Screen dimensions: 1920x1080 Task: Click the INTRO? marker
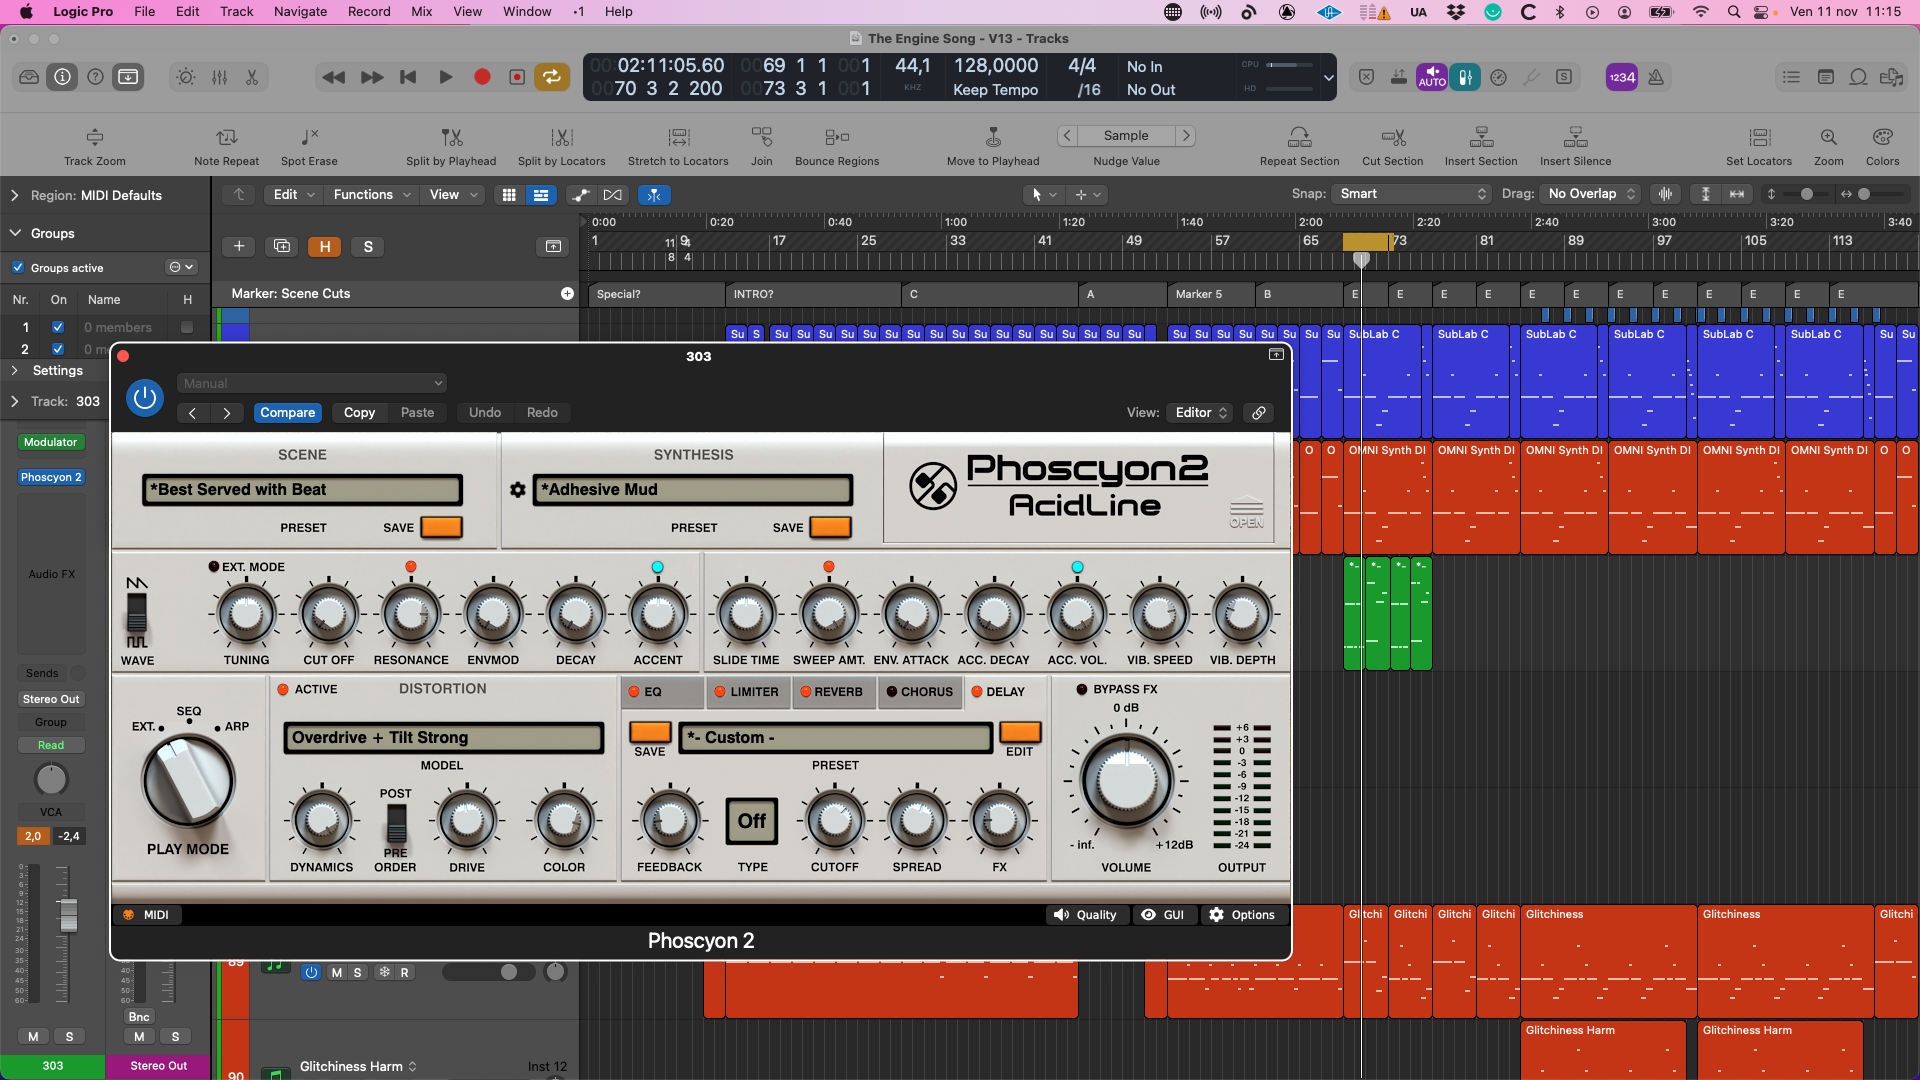(813, 294)
